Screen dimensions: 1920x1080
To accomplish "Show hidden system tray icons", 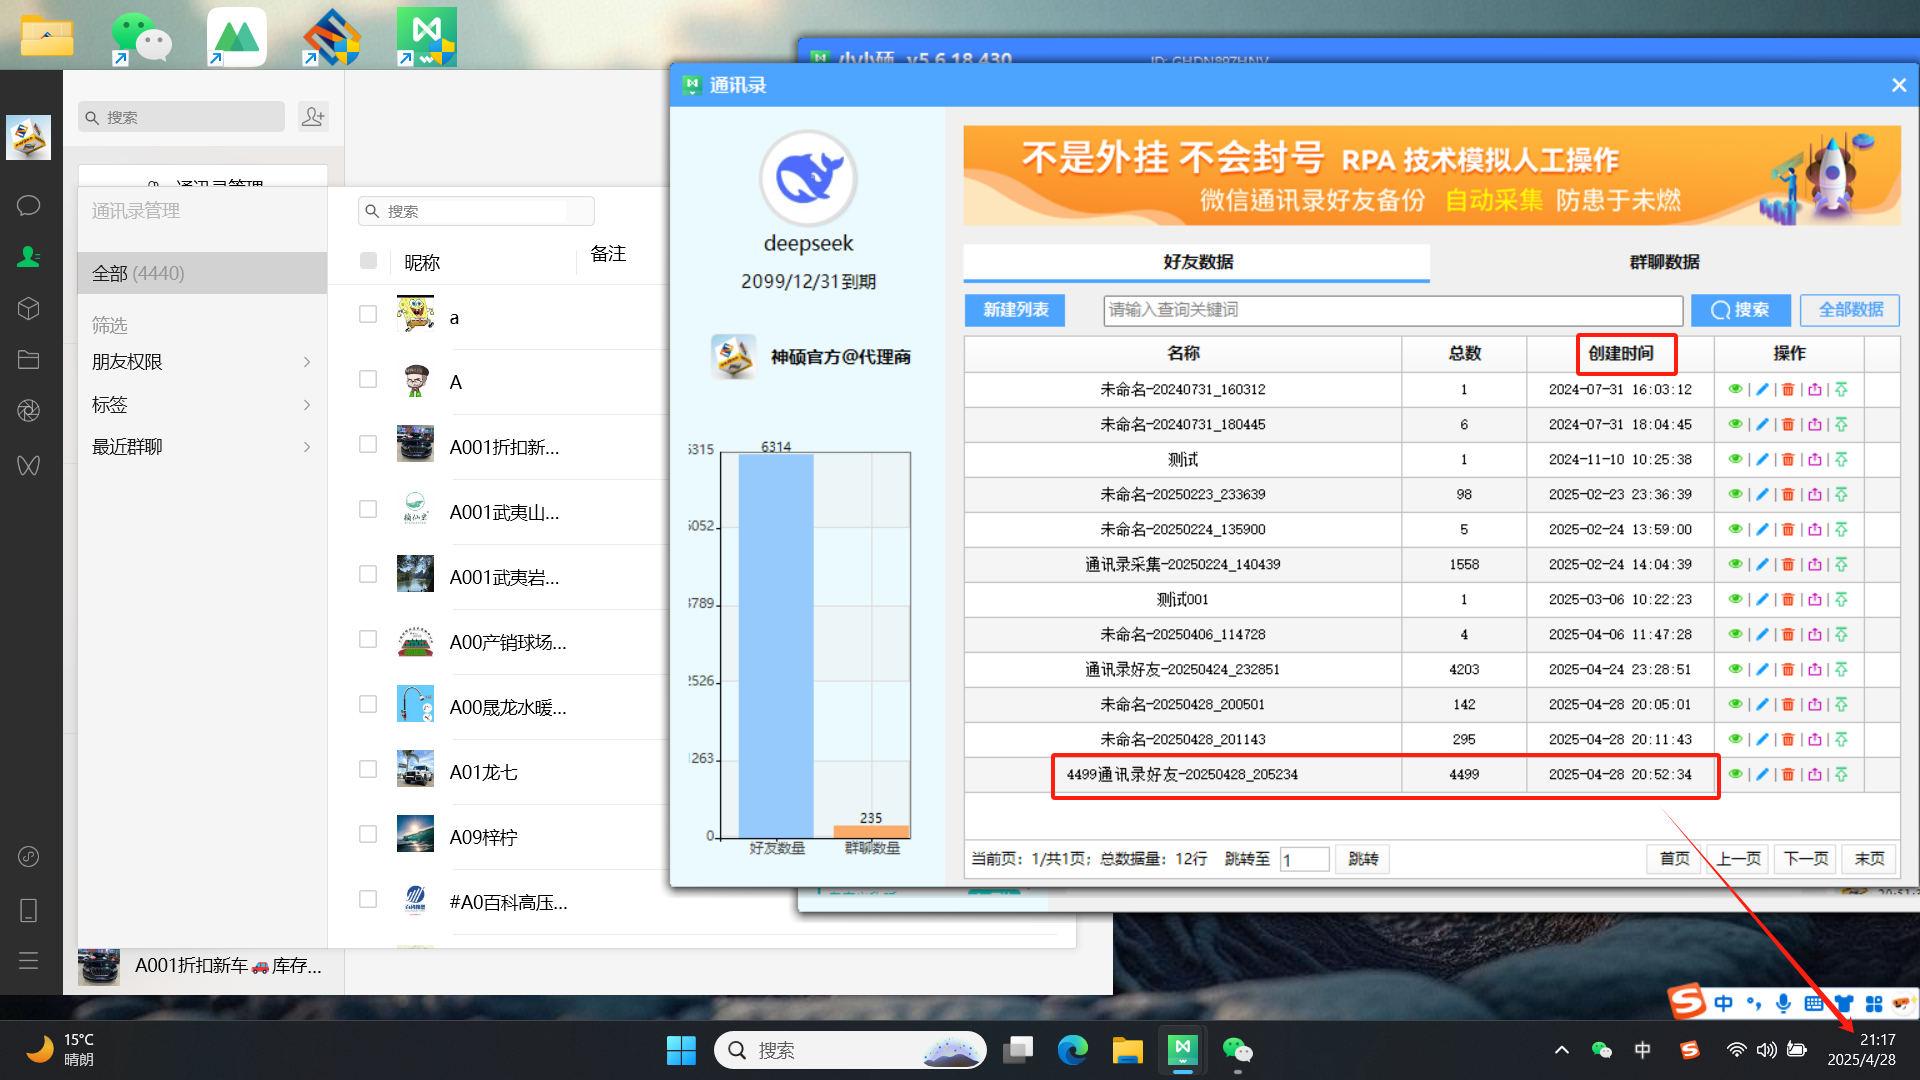I will click(1561, 1050).
